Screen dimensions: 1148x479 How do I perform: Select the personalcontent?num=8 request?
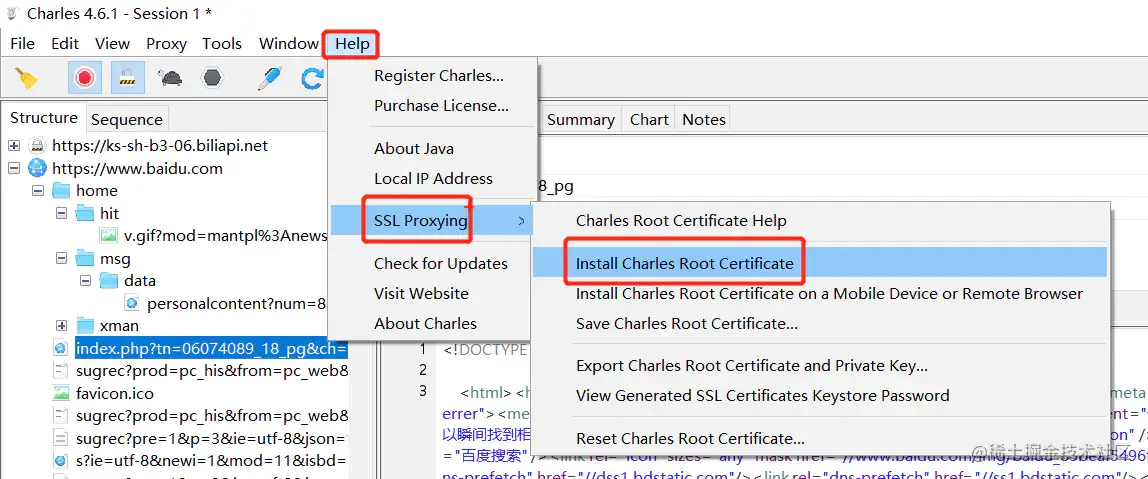[x=236, y=303]
